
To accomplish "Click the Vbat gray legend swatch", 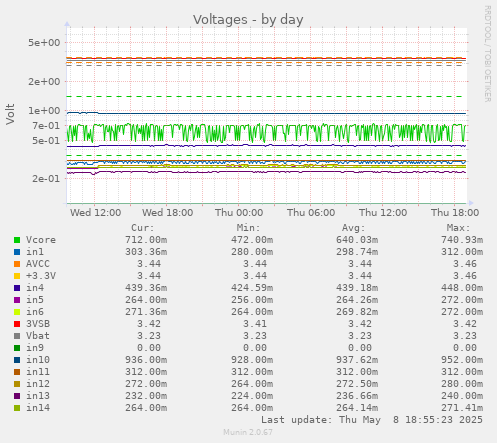I will coord(17,336).
